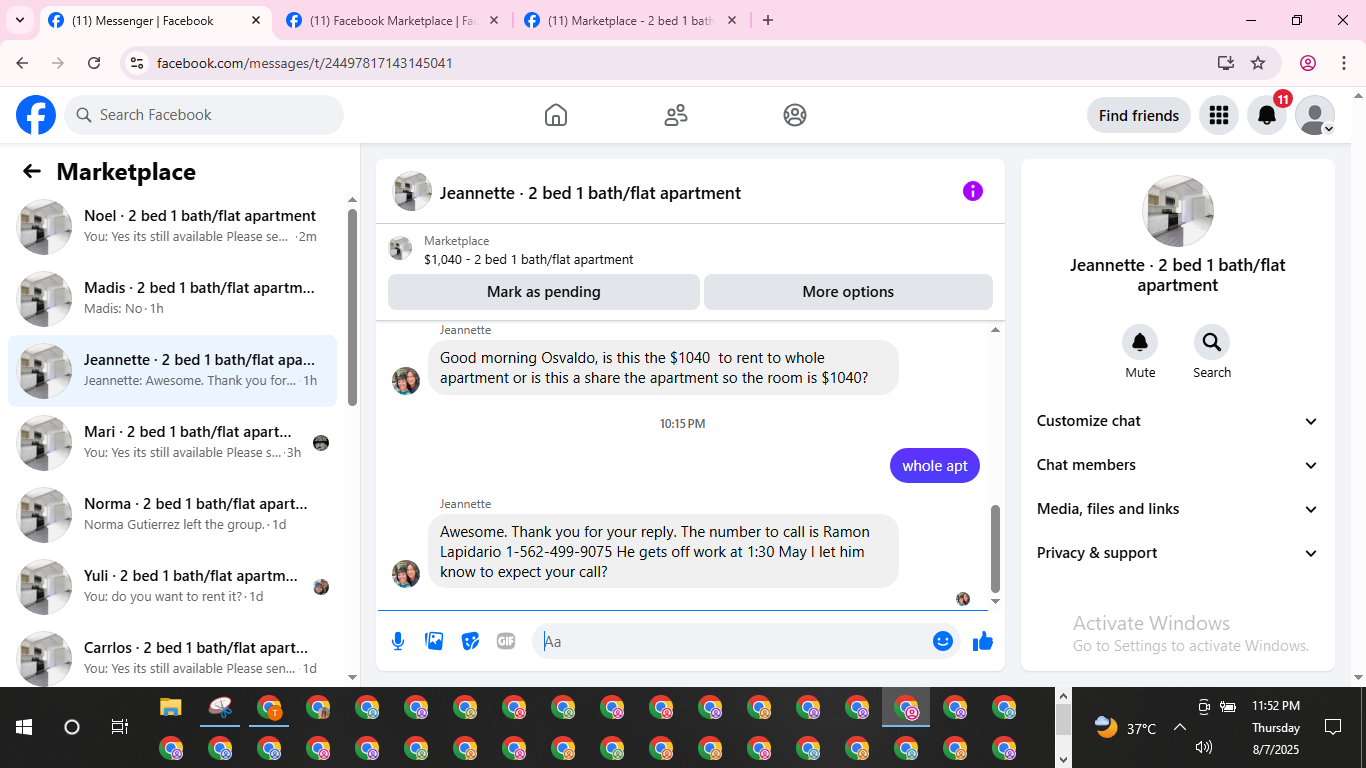Click the install app icon in the address bar

pos(1226,63)
